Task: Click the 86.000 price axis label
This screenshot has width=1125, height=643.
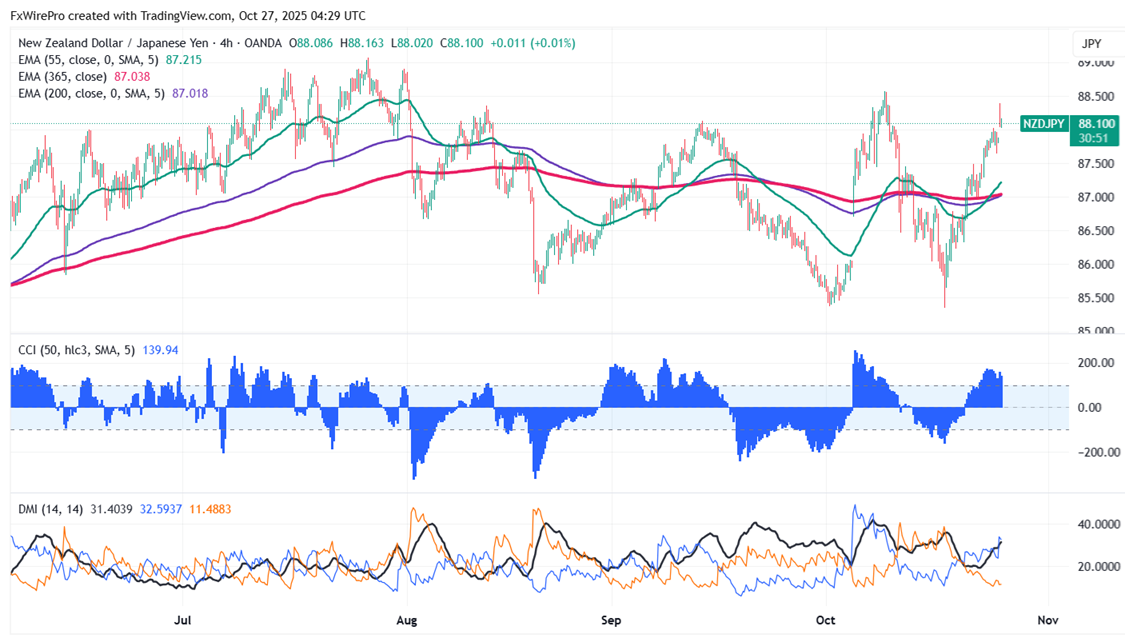Action: [1096, 265]
